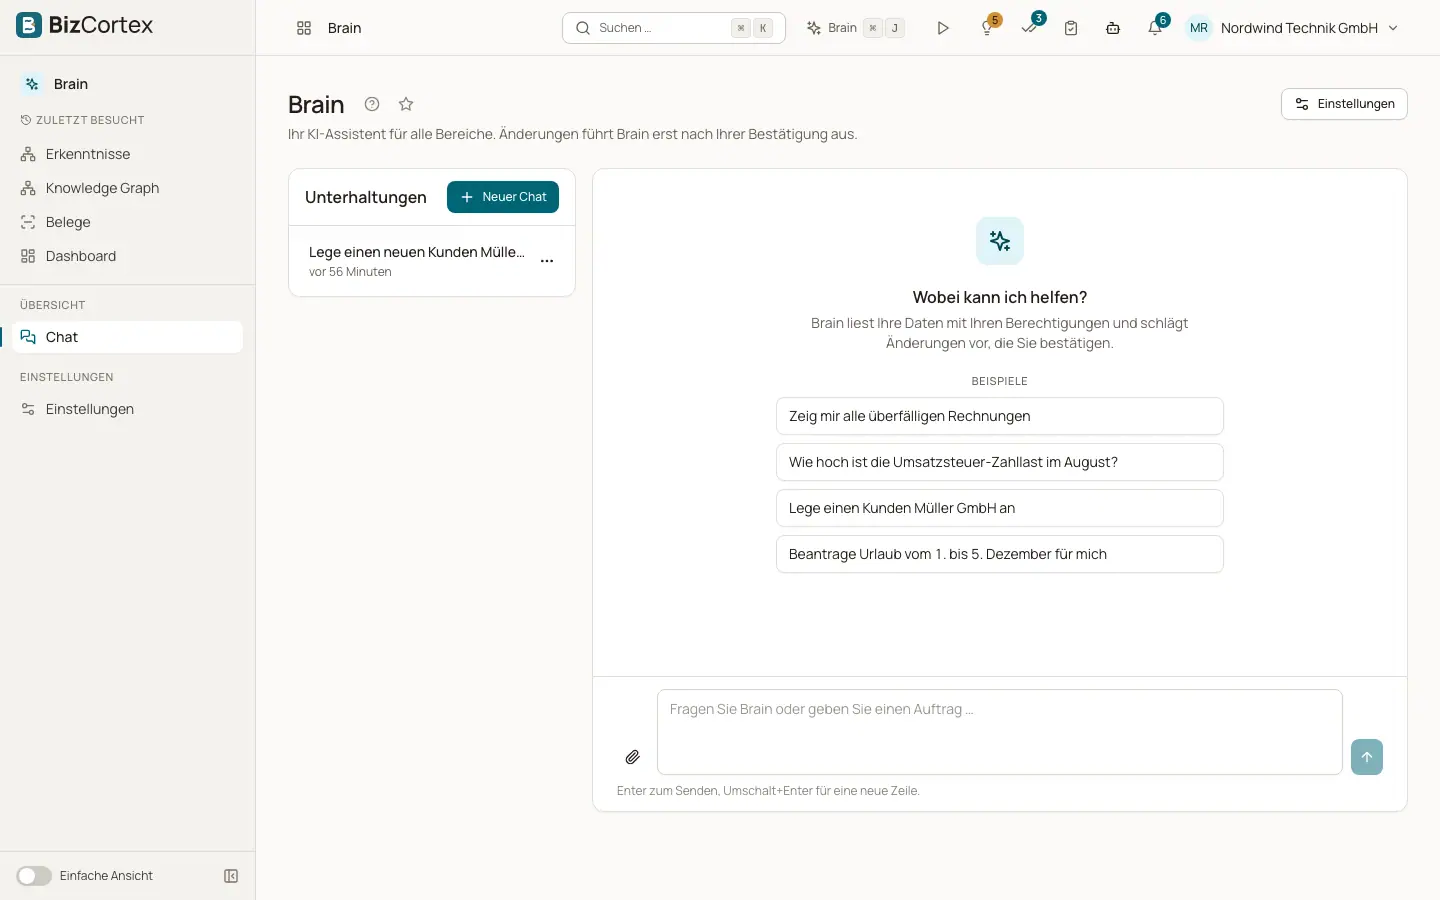1440x900 pixels.
Task: Open conversation 'Lege einen neuen Kunden Mülle...'
Action: pos(417,261)
